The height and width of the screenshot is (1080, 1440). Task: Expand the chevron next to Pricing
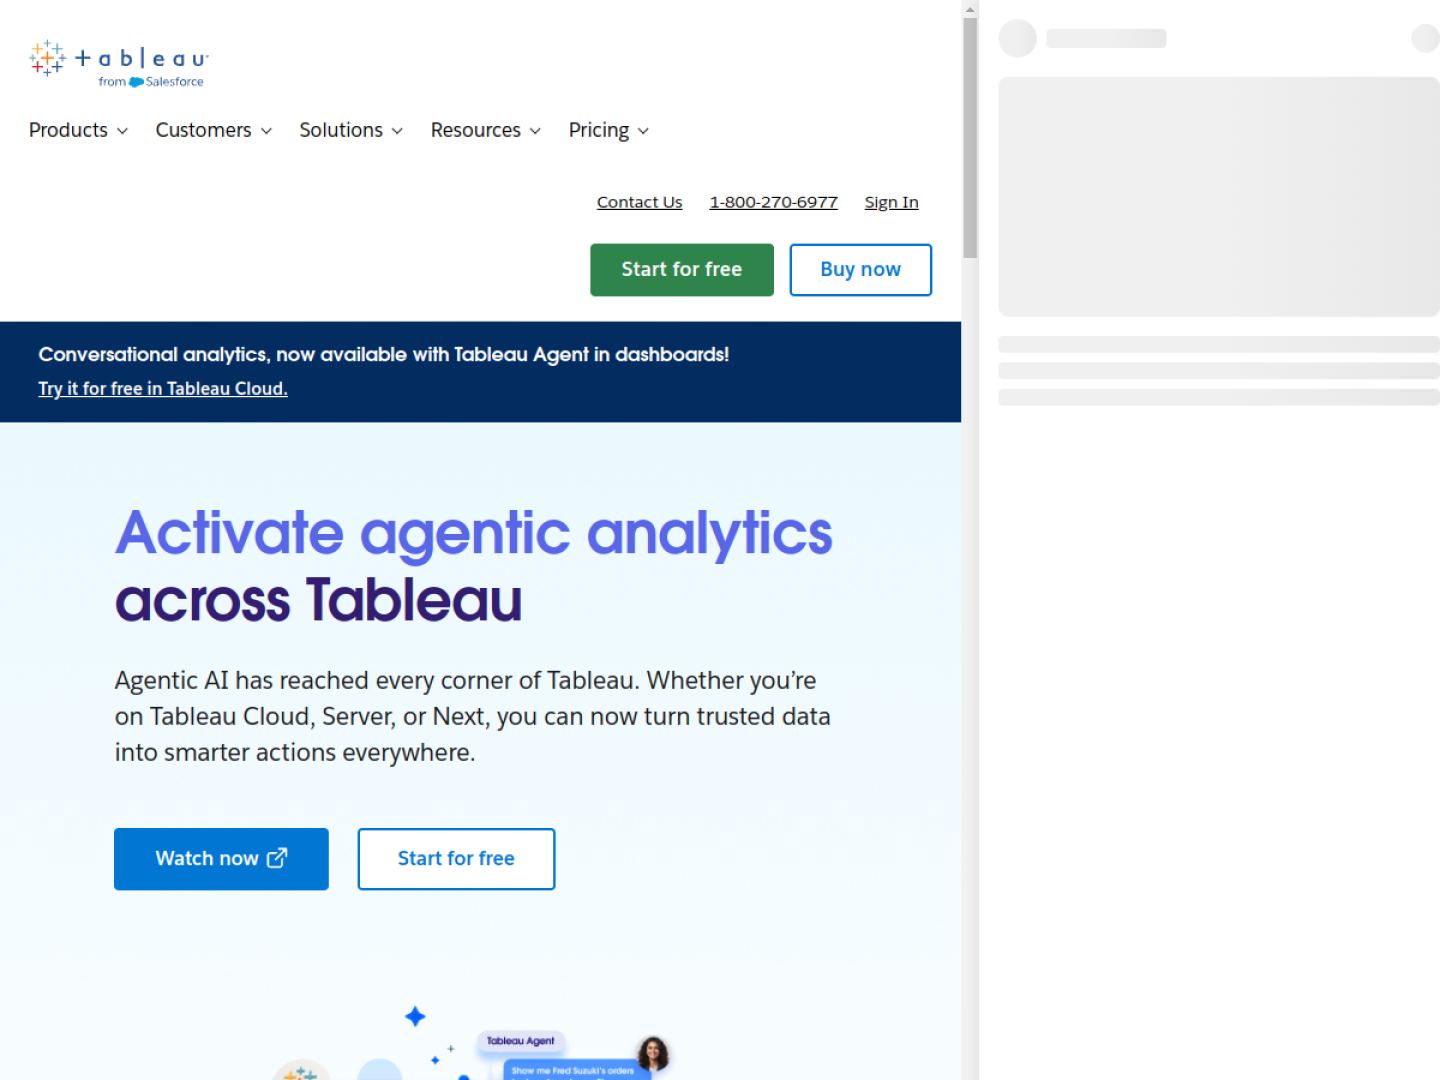643,131
